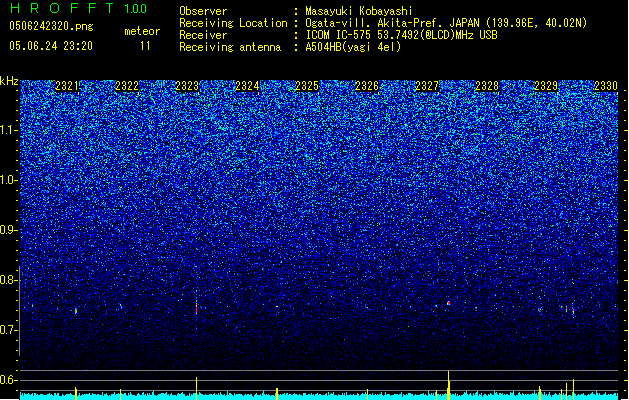This screenshot has height=400, width=629.
Task: Click the 2329 time marker
Action: (546, 86)
